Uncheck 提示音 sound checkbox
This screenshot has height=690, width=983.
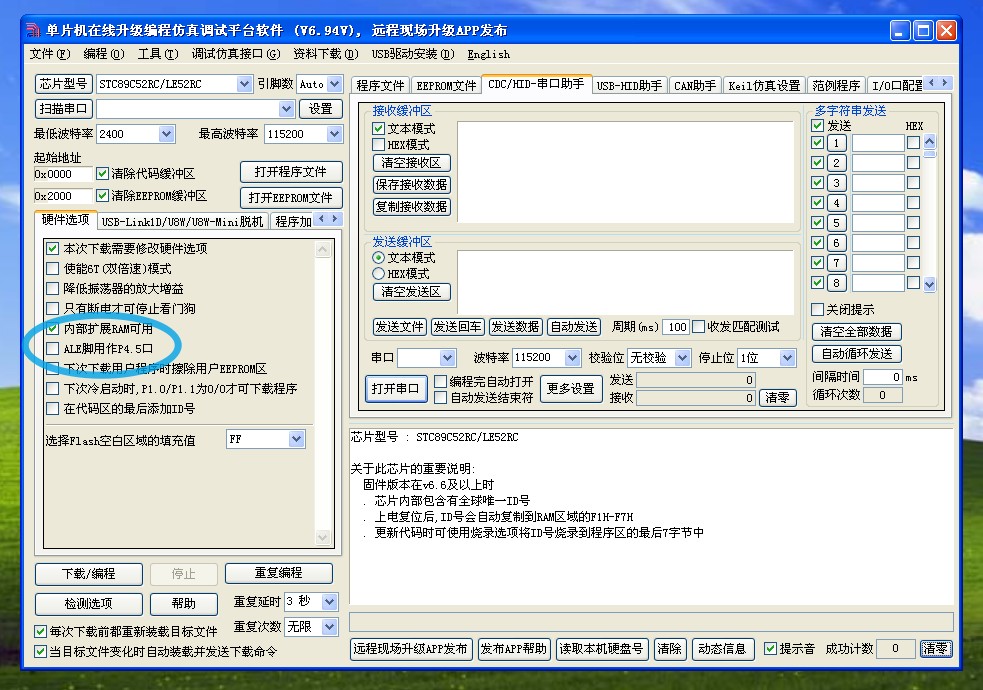[770, 649]
